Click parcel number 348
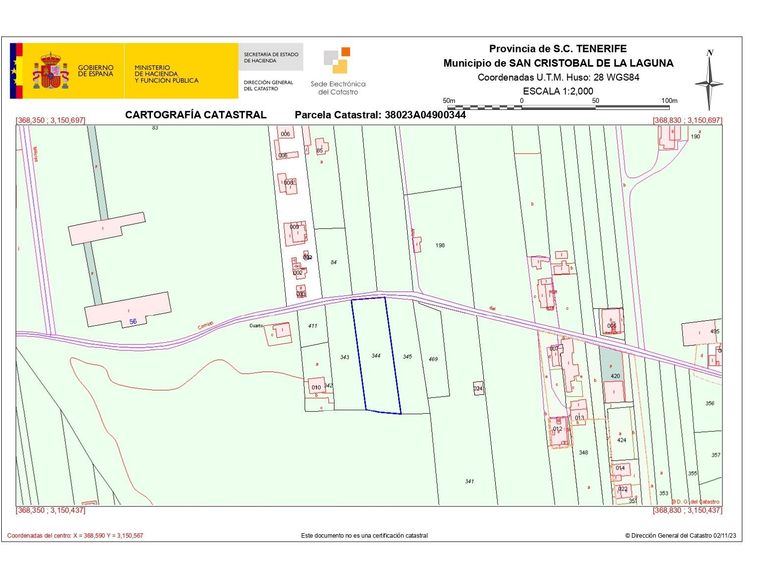 point(583,453)
